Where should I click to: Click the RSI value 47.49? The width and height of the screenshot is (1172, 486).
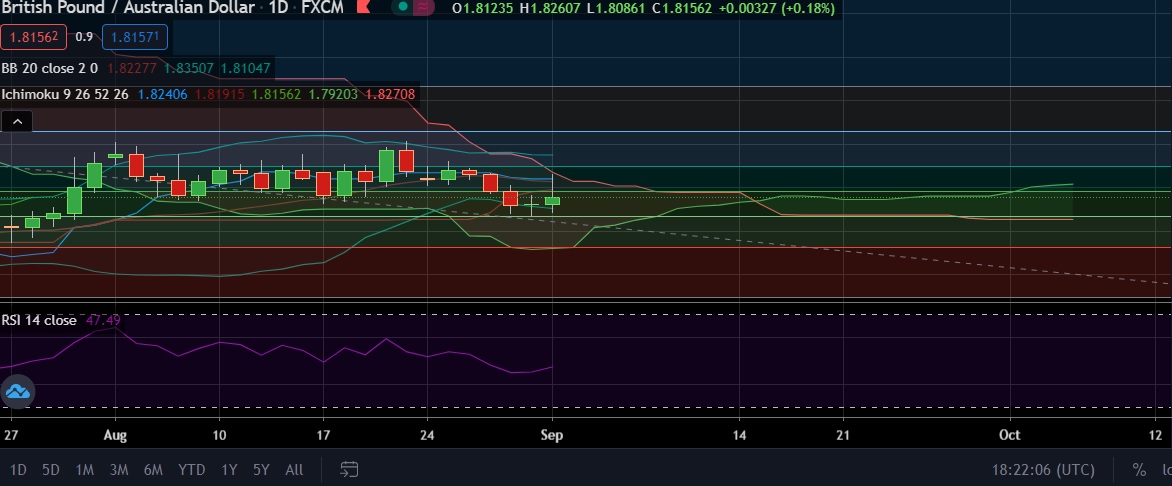[x=103, y=320]
